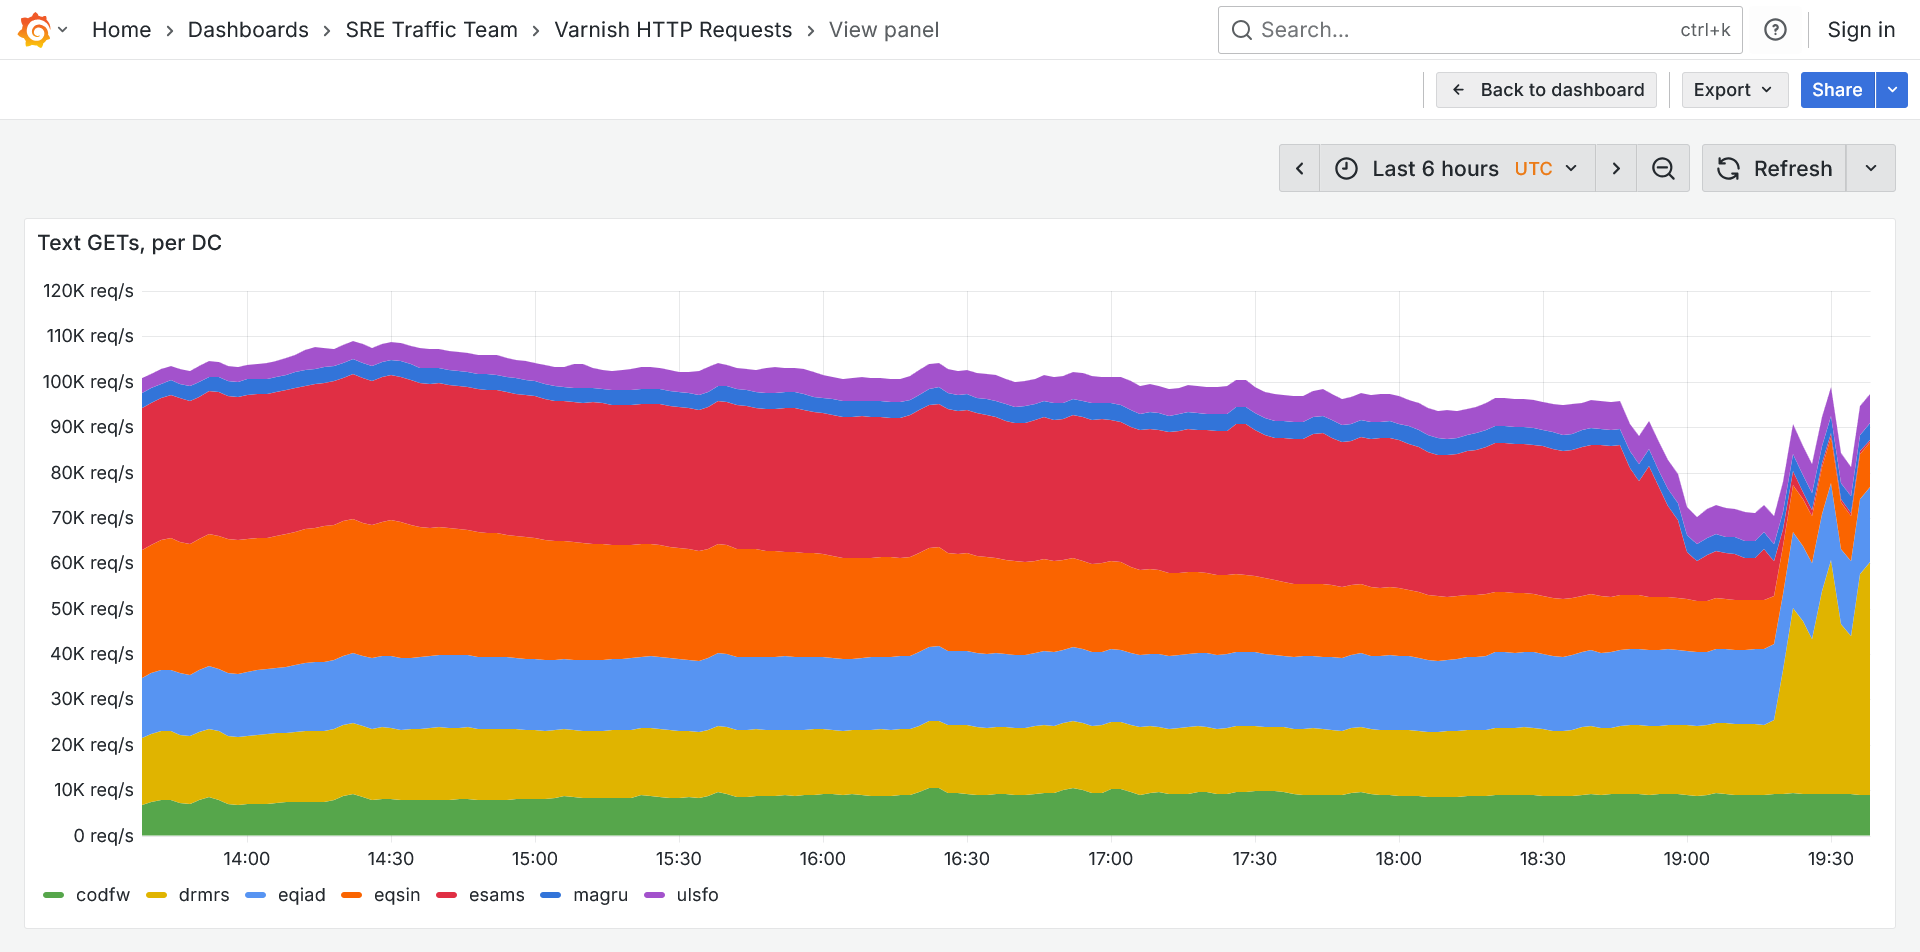Shift time range backward with left arrow
Image resolution: width=1920 pixels, height=952 pixels.
(x=1300, y=168)
